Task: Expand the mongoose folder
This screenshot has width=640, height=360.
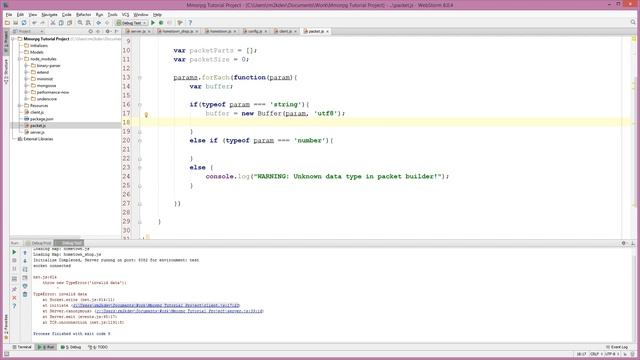Action: coord(27,86)
